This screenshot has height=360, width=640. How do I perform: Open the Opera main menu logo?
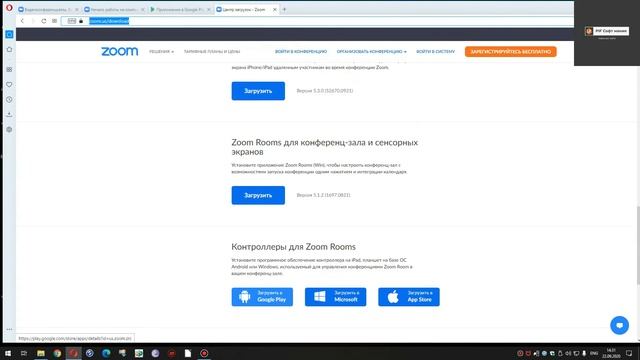tap(9, 7)
